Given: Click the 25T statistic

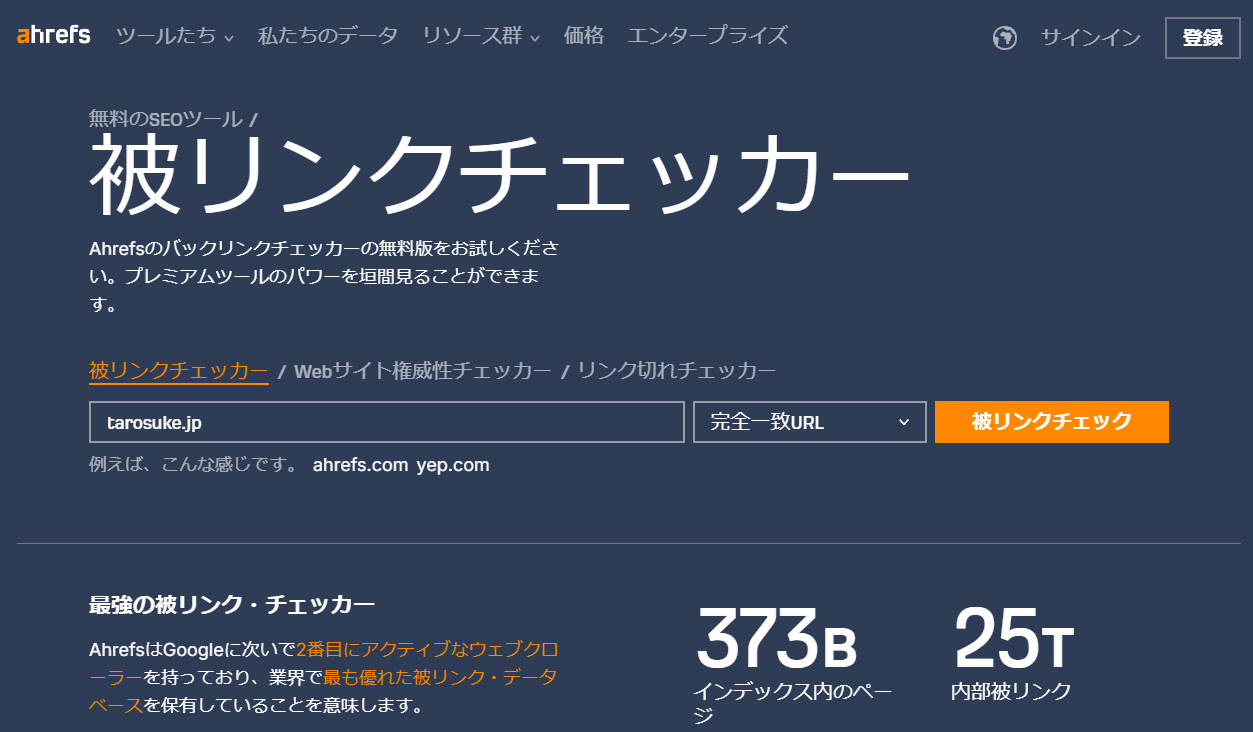Looking at the screenshot, I should click(x=1013, y=639).
